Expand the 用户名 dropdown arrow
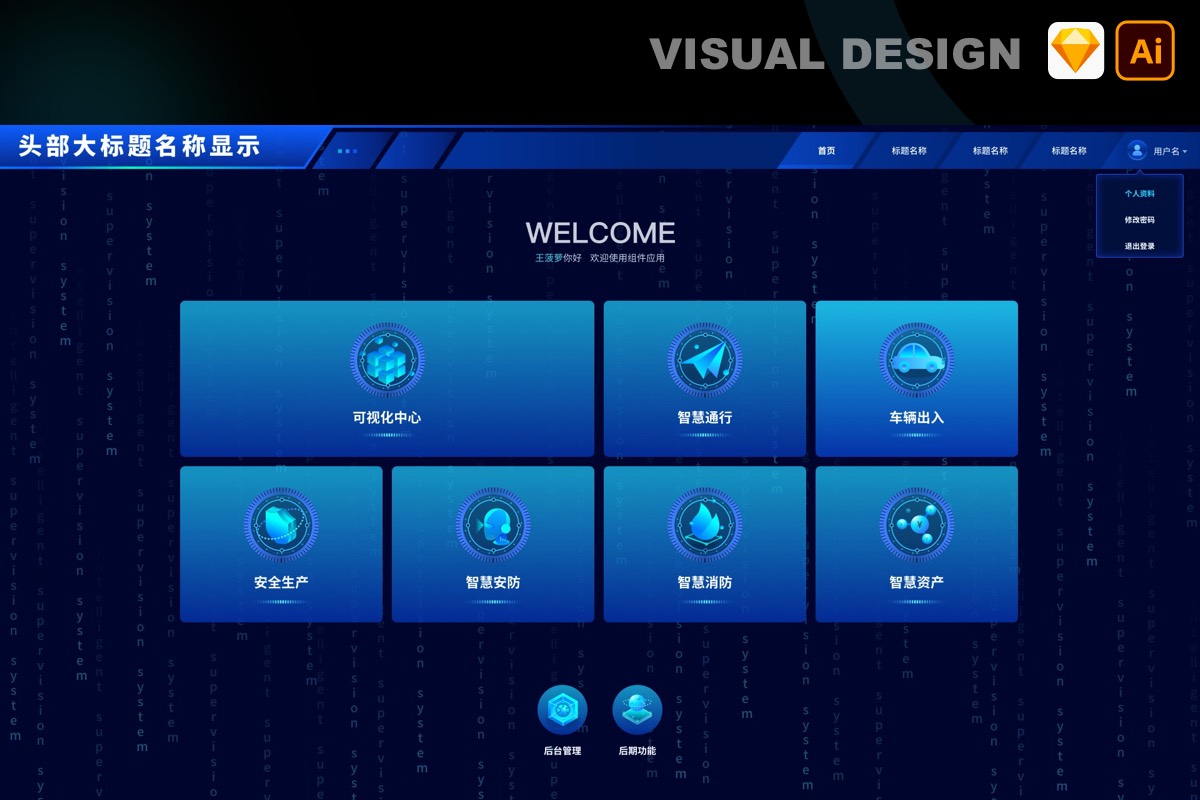 (1185, 152)
